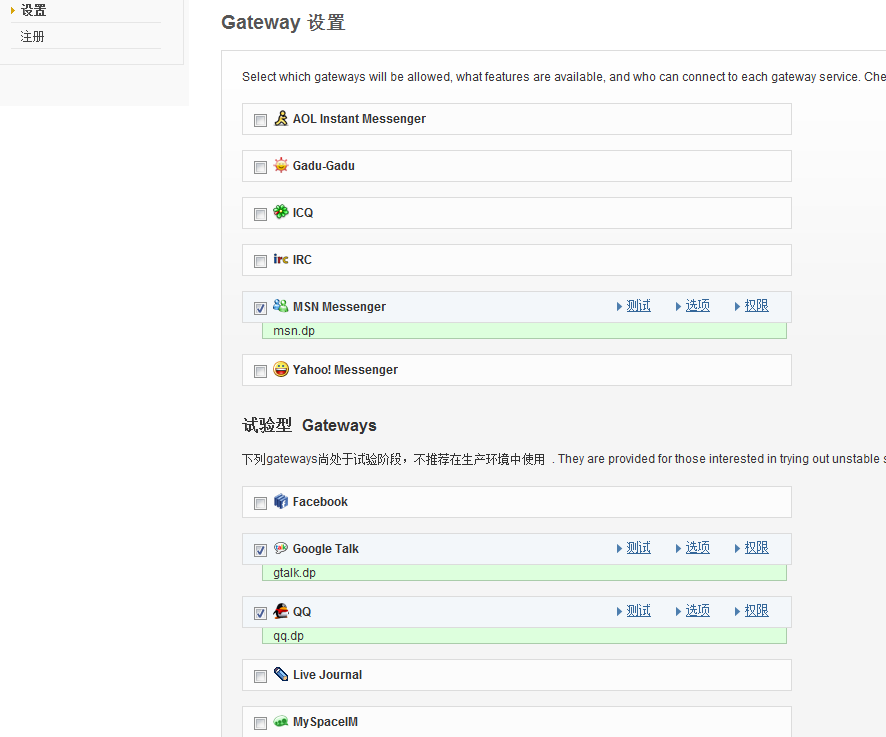The image size is (886, 737).
Task: Expand arrow beside MSN Messenger 测试
Action: click(x=619, y=306)
